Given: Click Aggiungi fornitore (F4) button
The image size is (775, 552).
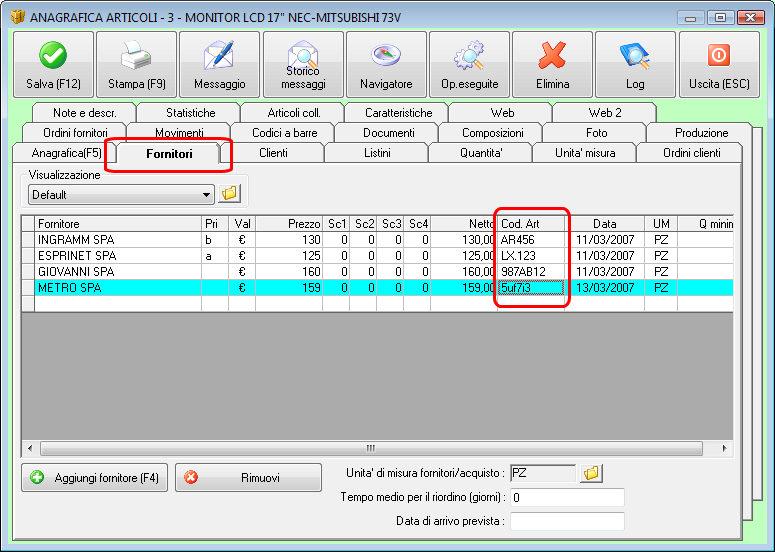Looking at the screenshot, I should point(94,477).
